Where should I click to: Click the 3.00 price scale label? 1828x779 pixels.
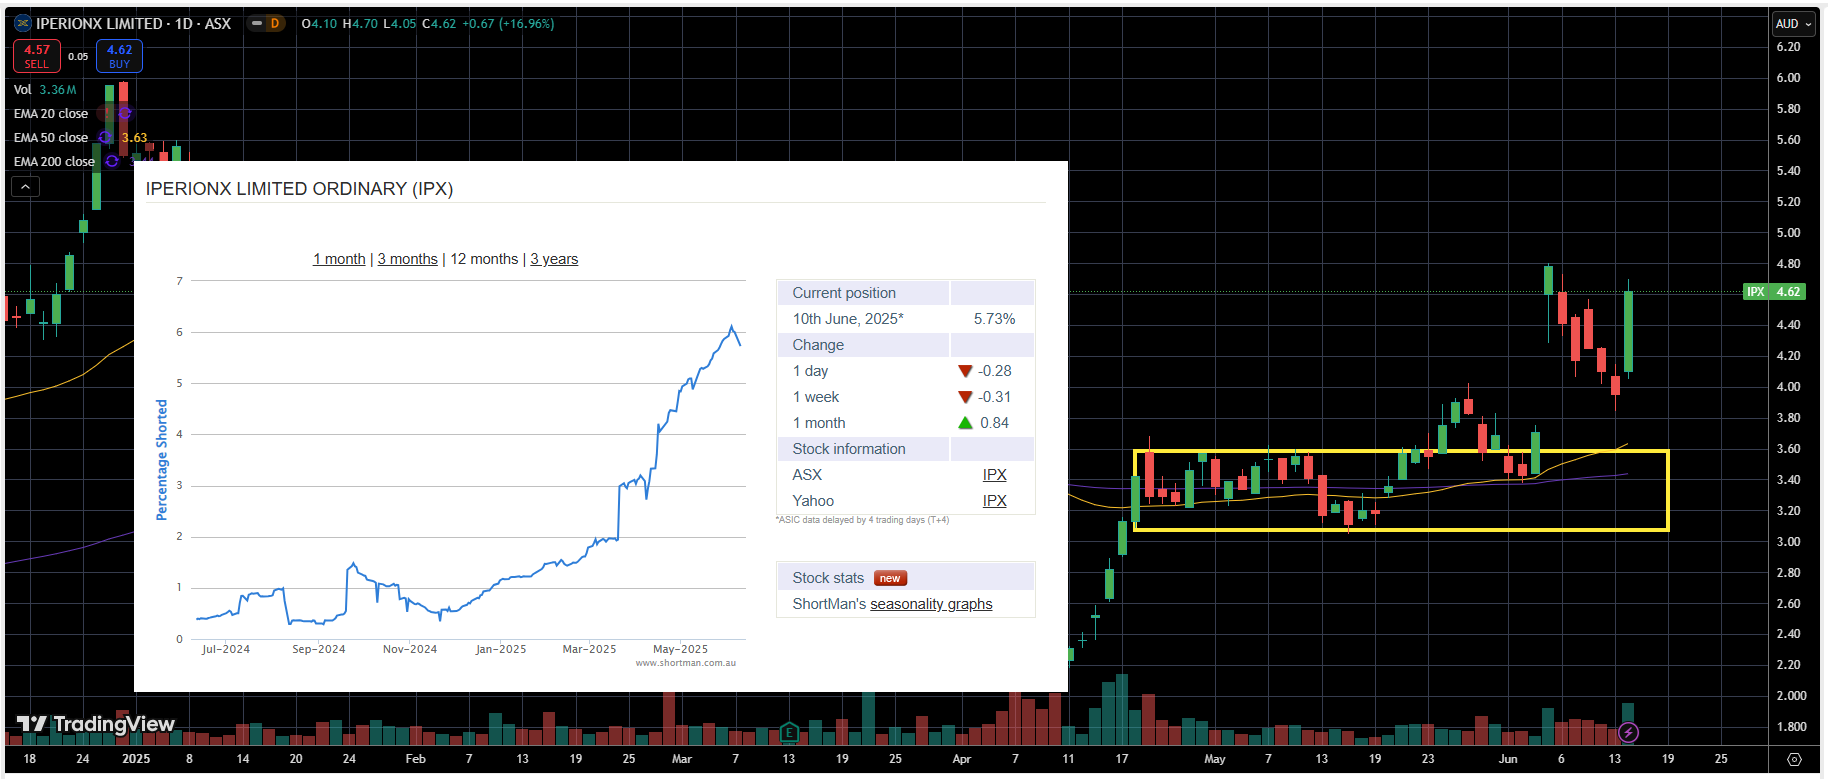click(1788, 542)
